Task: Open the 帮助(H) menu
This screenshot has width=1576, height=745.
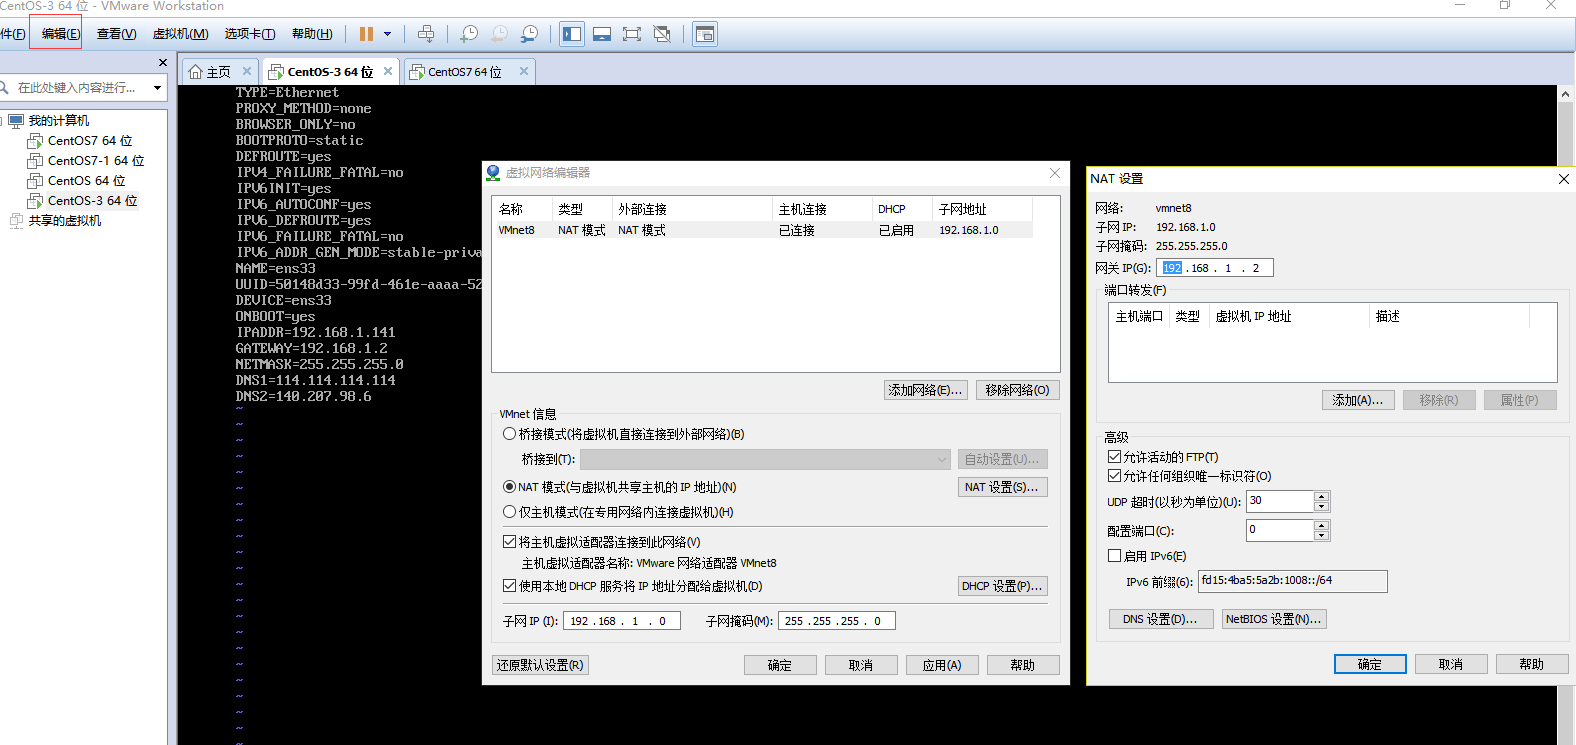Action: point(312,34)
